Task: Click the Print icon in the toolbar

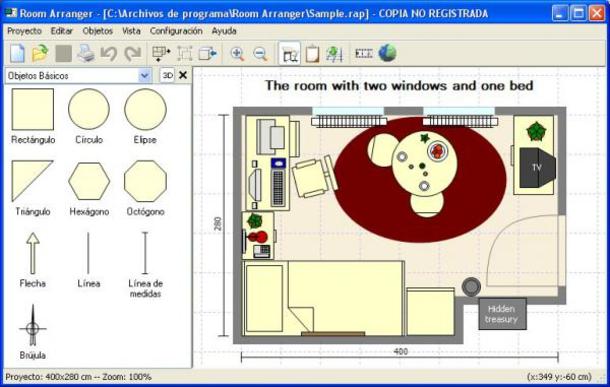Action: click(x=86, y=53)
